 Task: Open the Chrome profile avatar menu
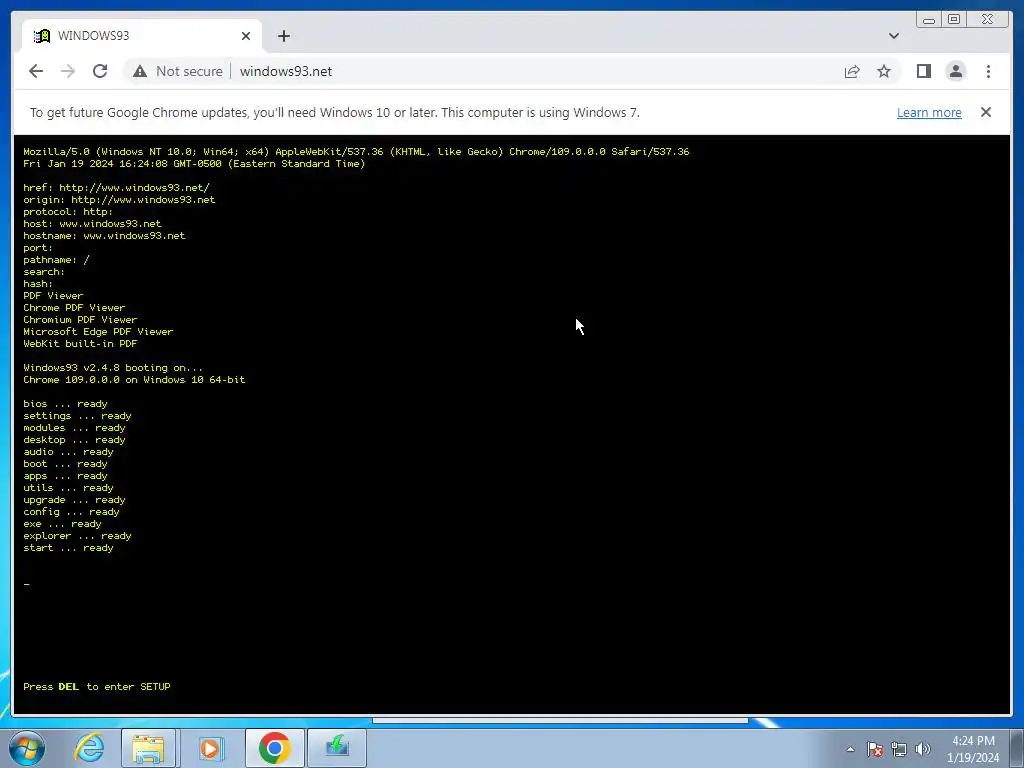pos(955,71)
